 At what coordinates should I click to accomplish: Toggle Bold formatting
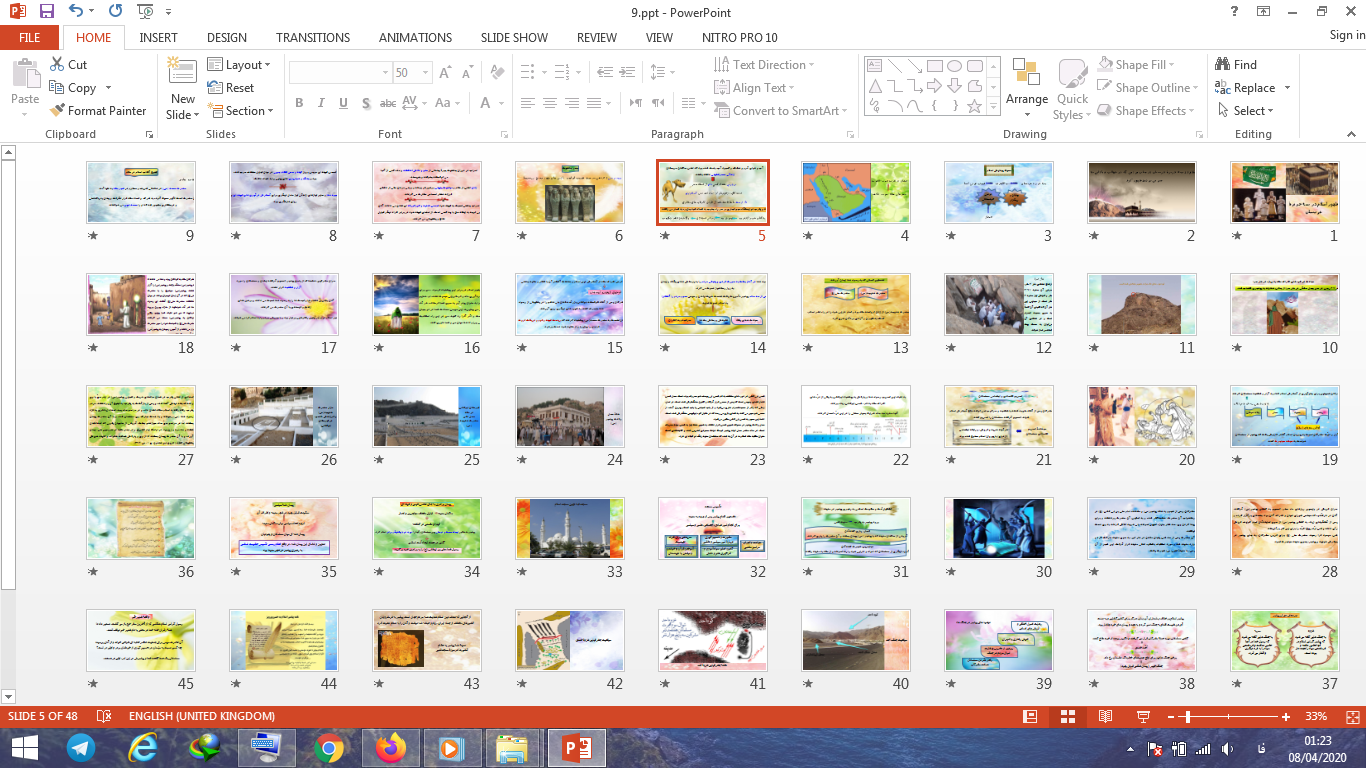point(299,103)
